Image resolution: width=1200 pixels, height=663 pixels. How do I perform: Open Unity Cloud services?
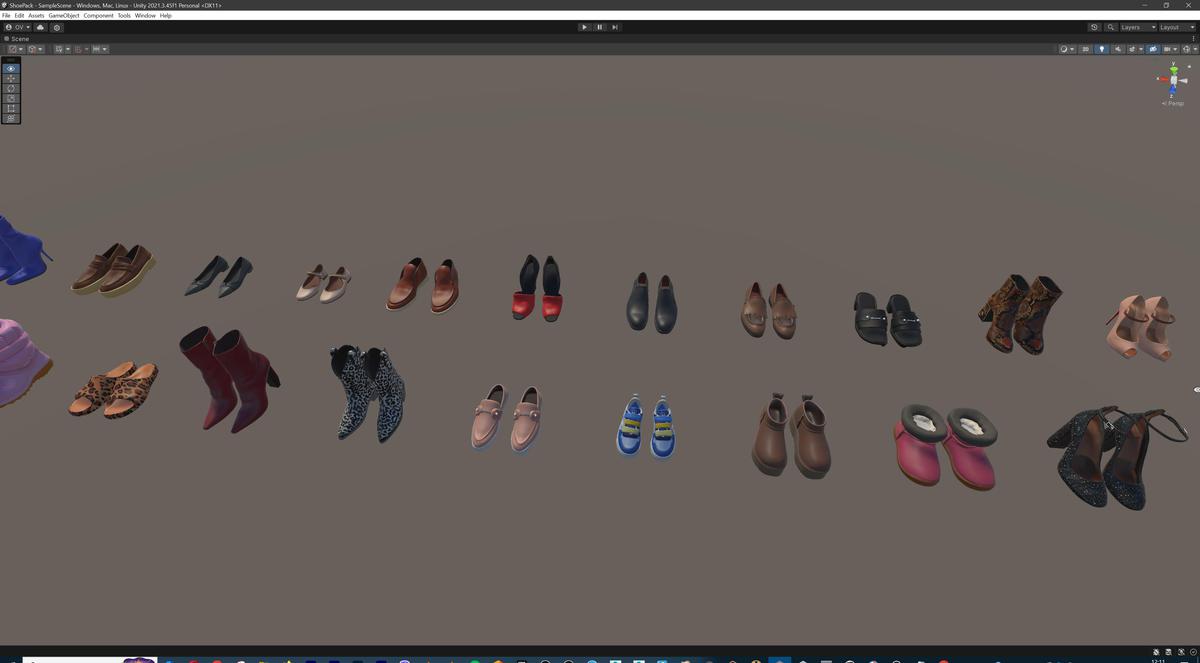[x=41, y=27]
